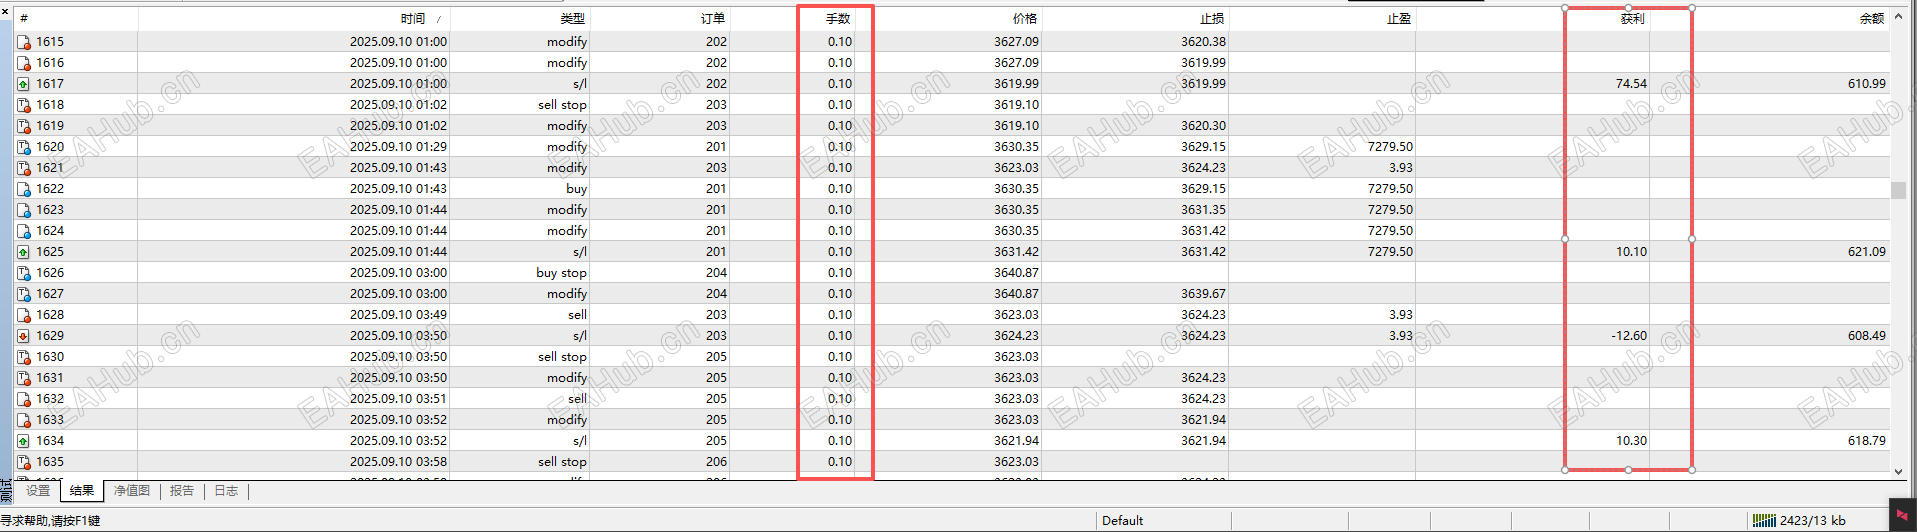1917x532 pixels.
Task: Click the row icon for entry 1635
Action: coord(24,462)
